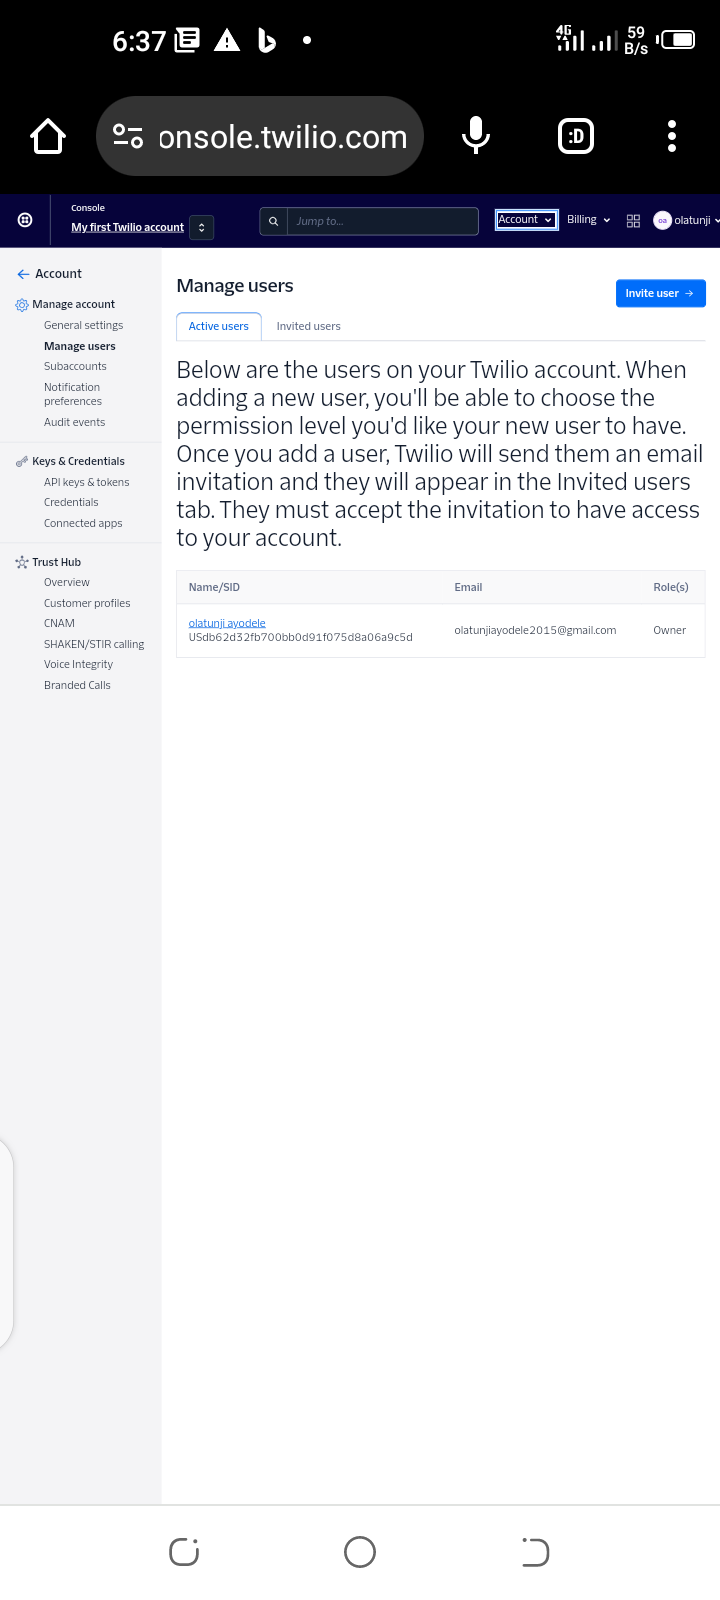Image resolution: width=720 pixels, height=1600 pixels.
Task: Tap the microphone voice search icon
Action: (x=476, y=136)
